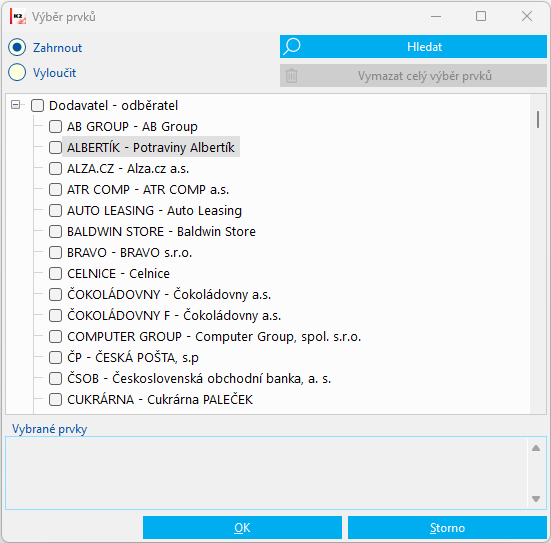
Task: Select row CUKRÁRNA - Cukrárna PALEČEK
Action: click(x=160, y=400)
